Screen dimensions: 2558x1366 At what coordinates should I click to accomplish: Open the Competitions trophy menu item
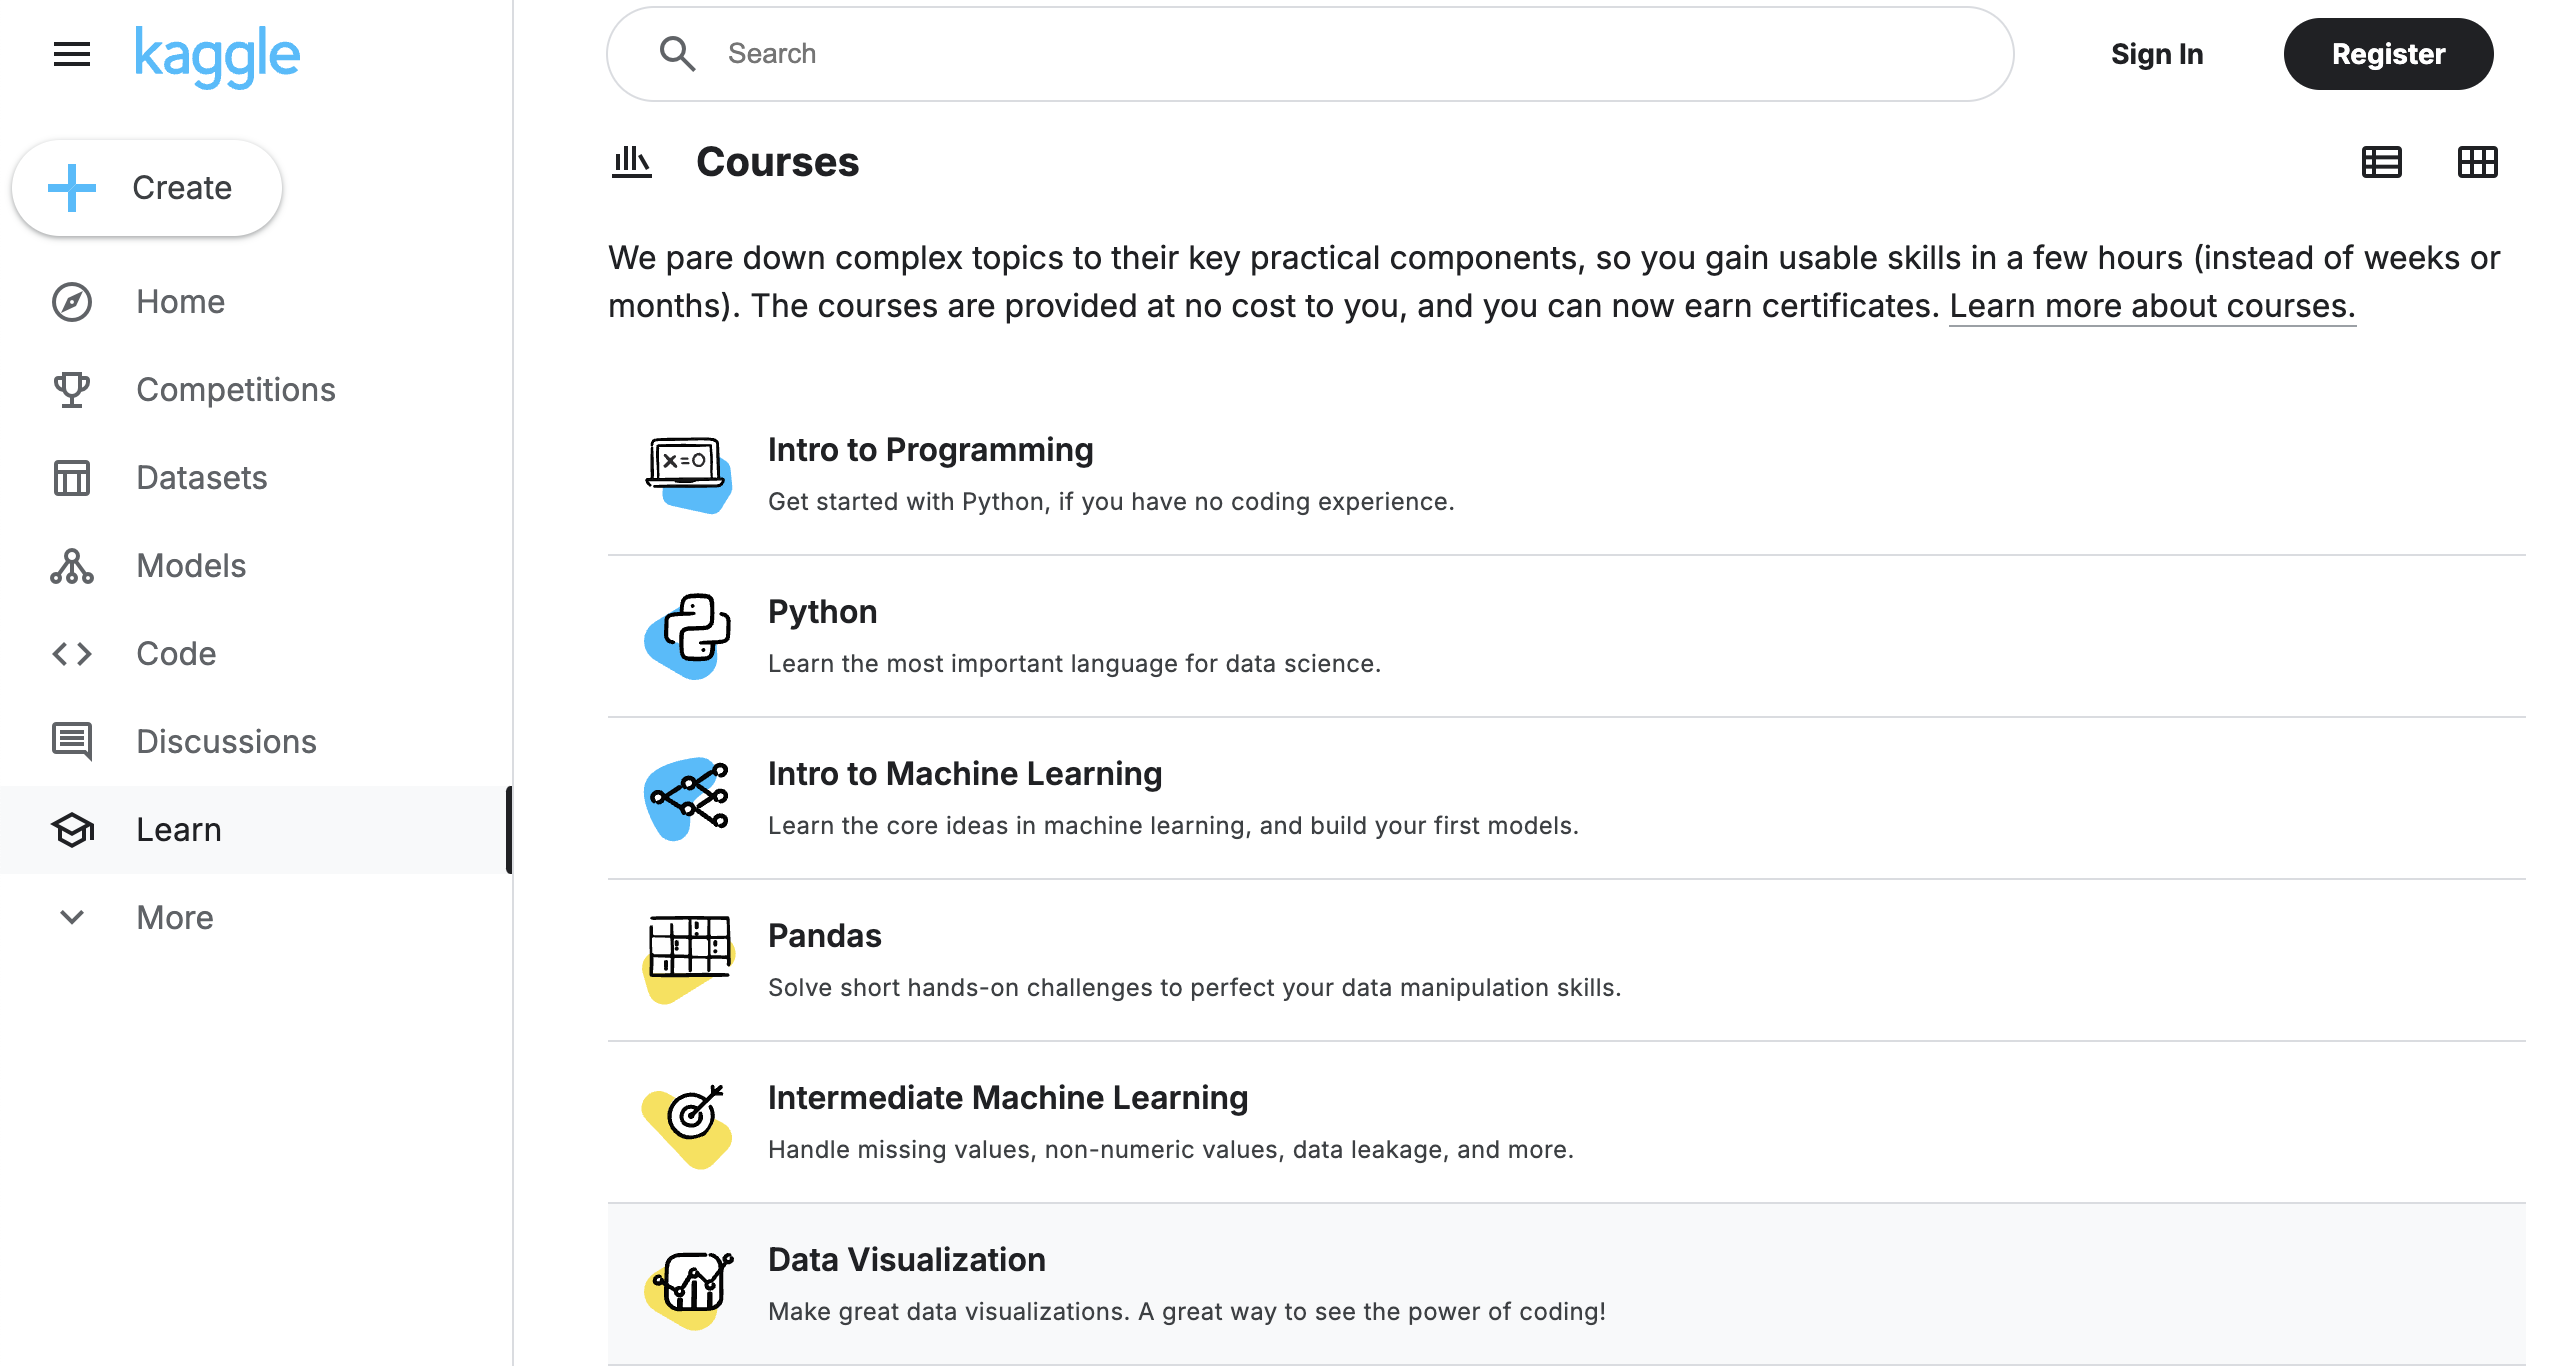click(72, 390)
